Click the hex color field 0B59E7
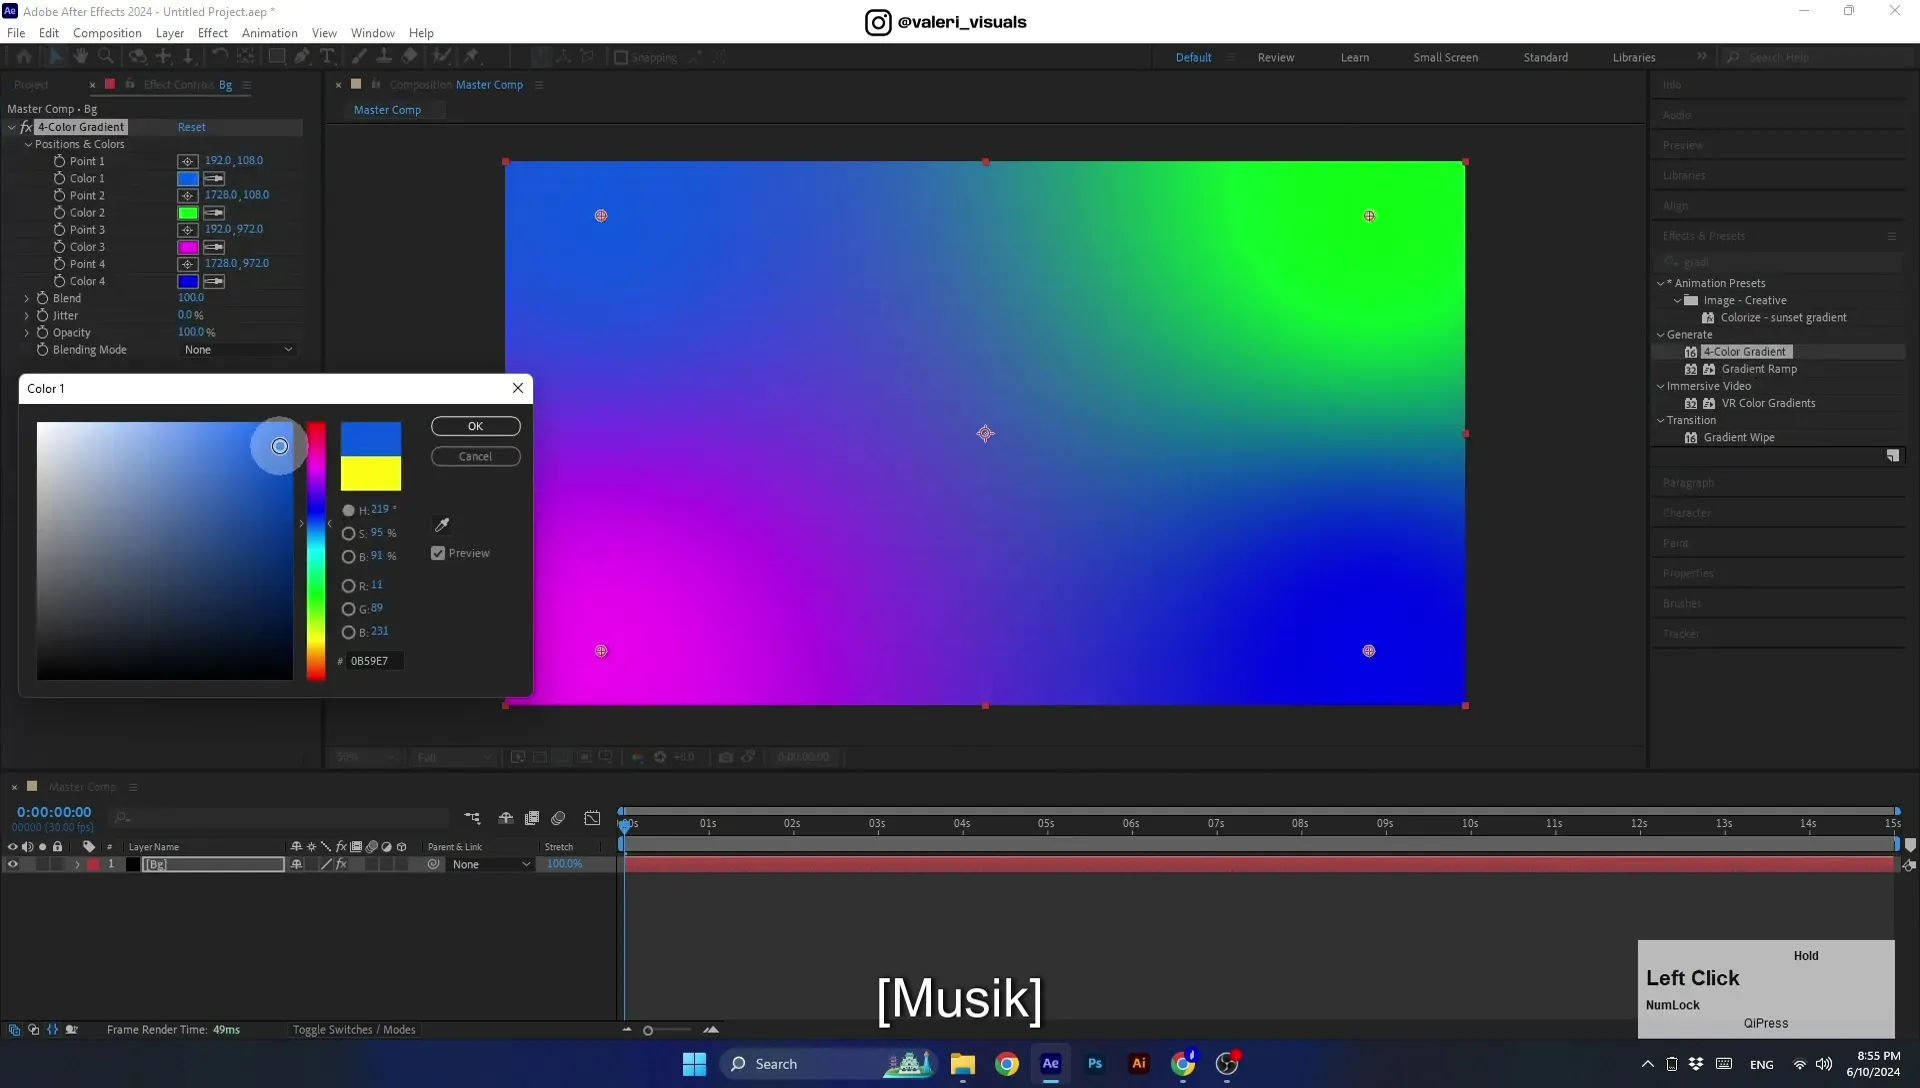The height and width of the screenshot is (1088, 1920). pos(375,661)
